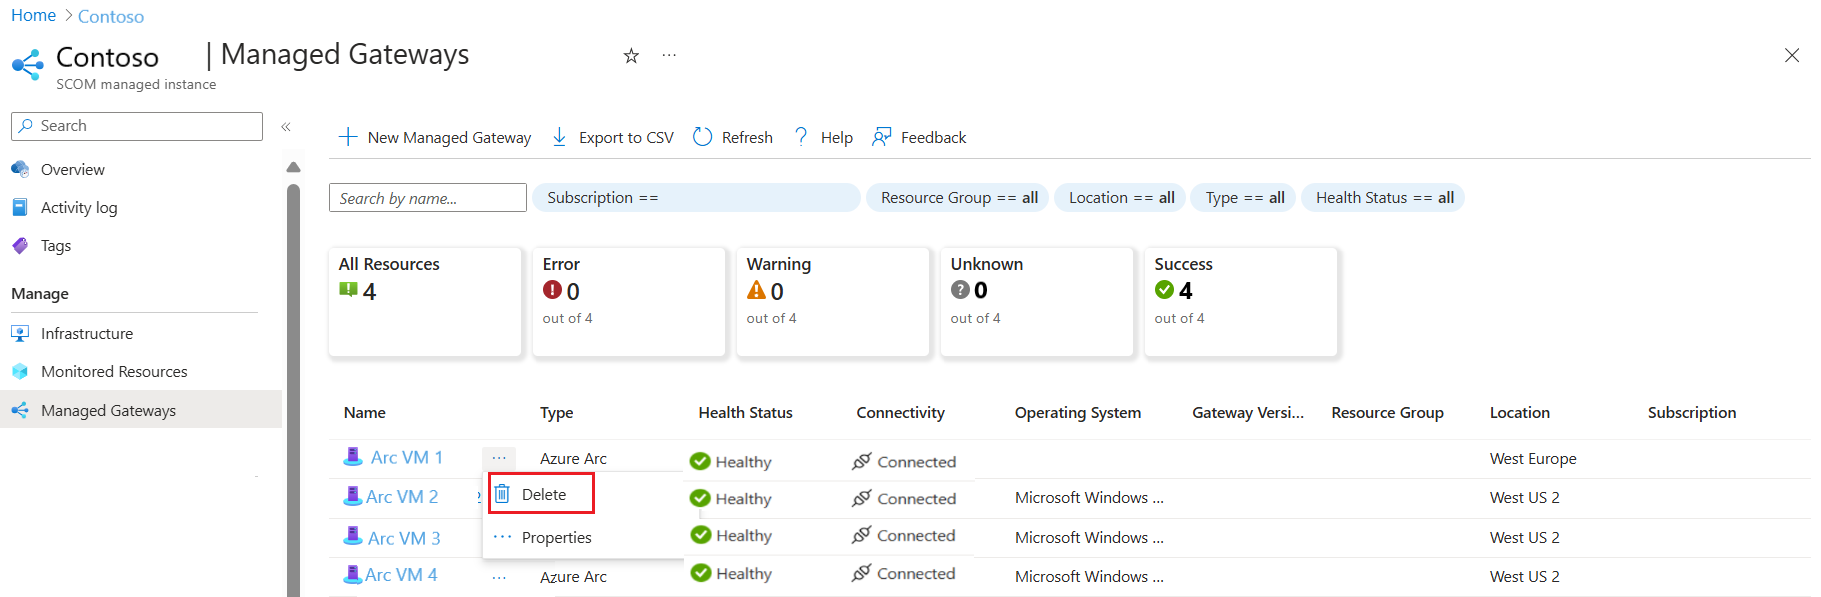Sort by the Name column header
This screenshot has width=1821, height=597.
(x=365, y=413)
